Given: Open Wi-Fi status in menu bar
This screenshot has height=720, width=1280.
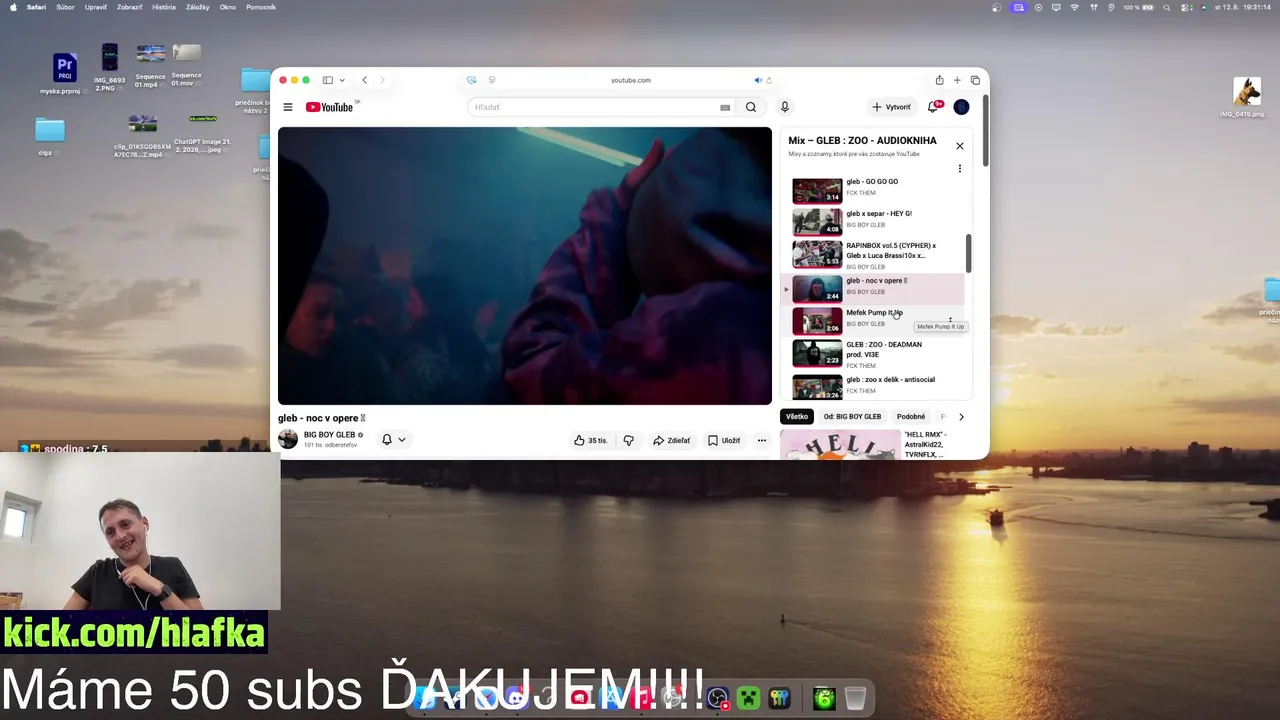Looking at the screenshot, I should click(x=1075, y=7).
